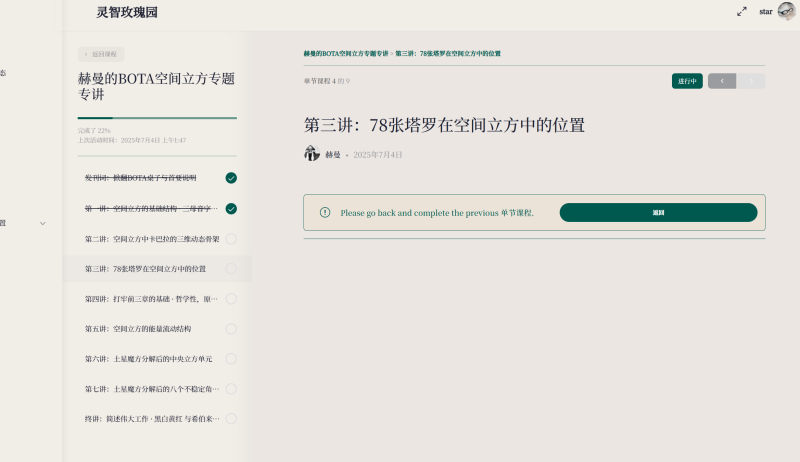Mark the 第七讲 completion circle

[x=231, y=389]
